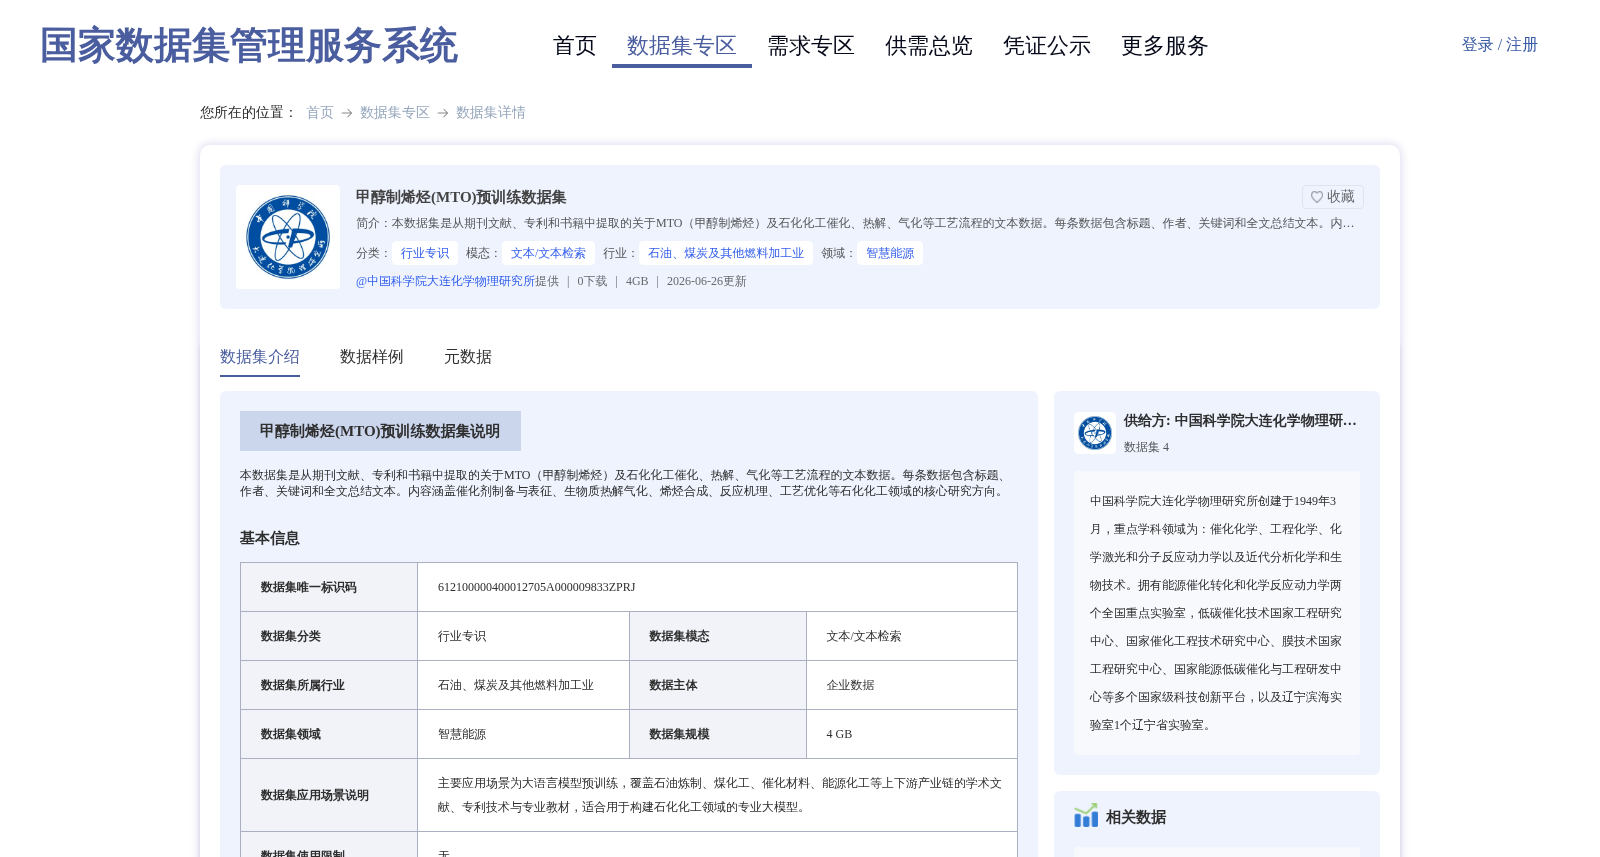Click the 智慧能源 domain tag
The width and height of the screenshot is (1600, 857).
tap(890, 253)
